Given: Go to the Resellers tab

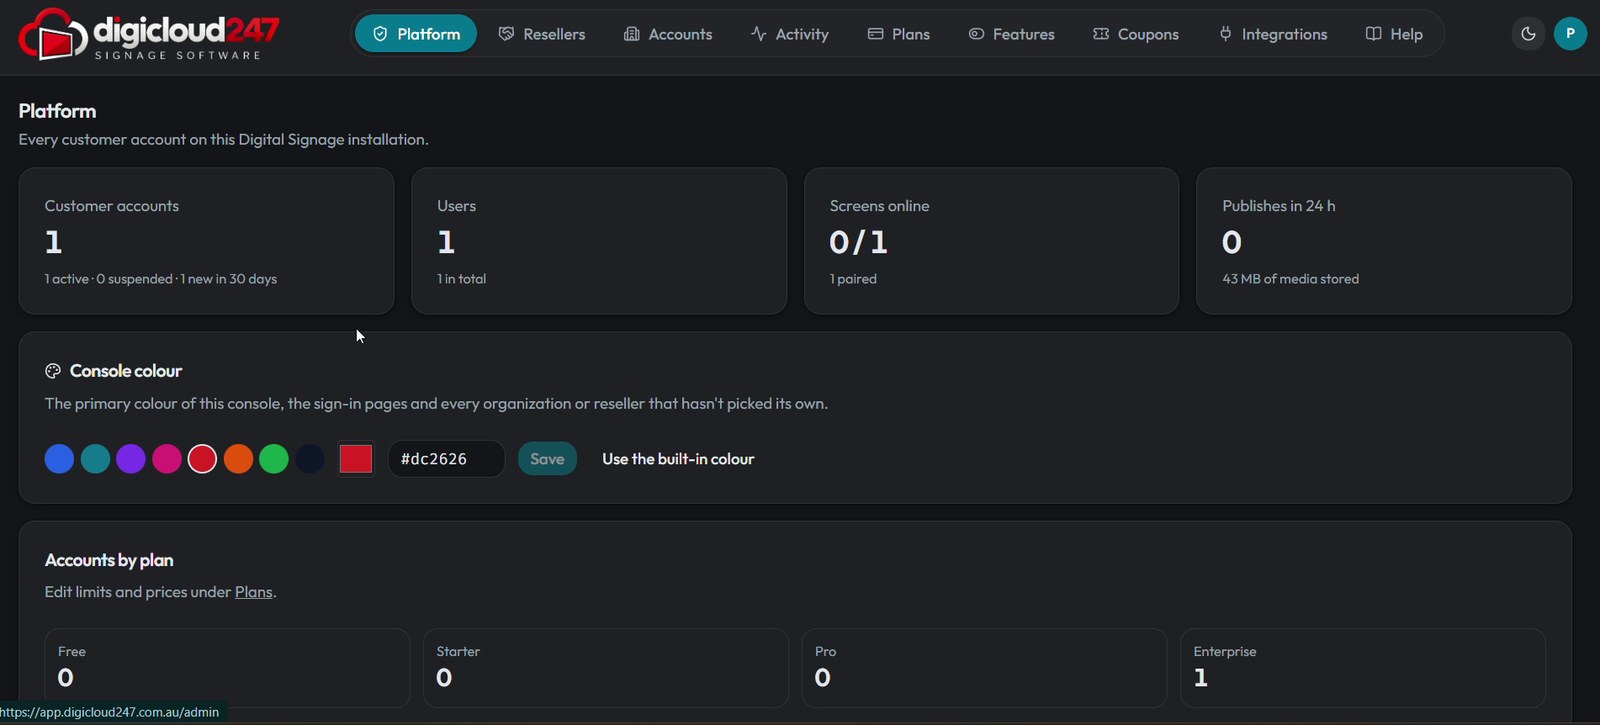Looking at the screenshot, I should click(542, 34).
